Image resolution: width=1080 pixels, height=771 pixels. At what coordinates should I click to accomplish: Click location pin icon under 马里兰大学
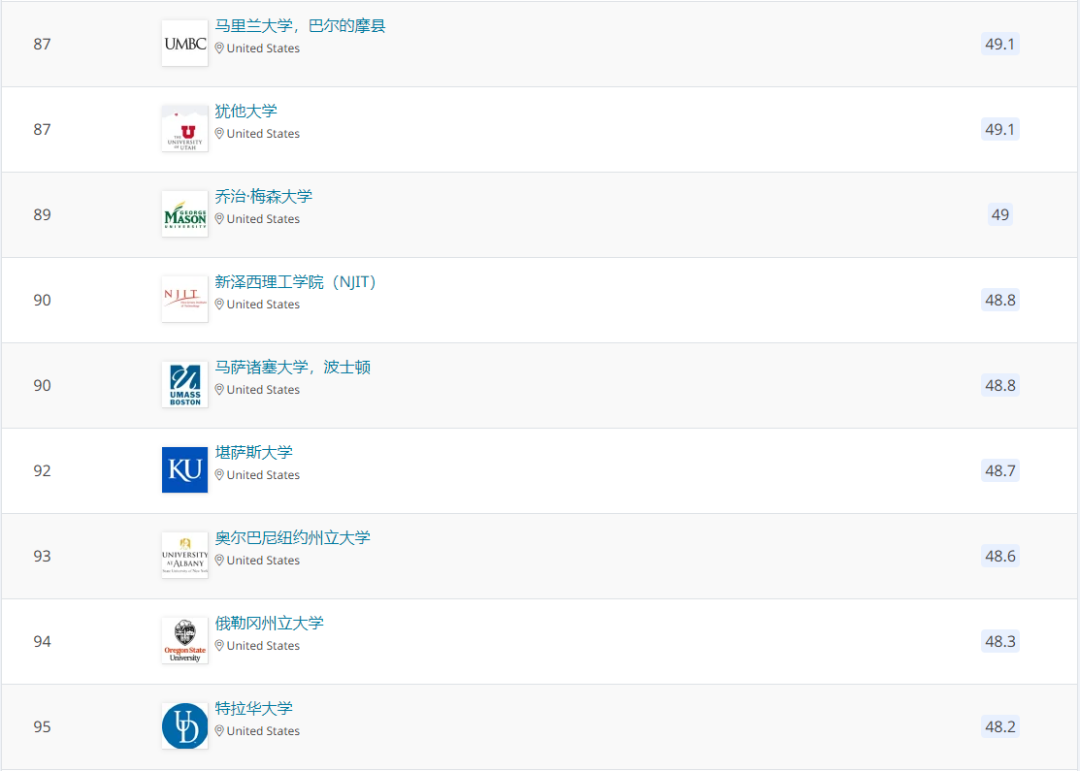coord(219,48)
